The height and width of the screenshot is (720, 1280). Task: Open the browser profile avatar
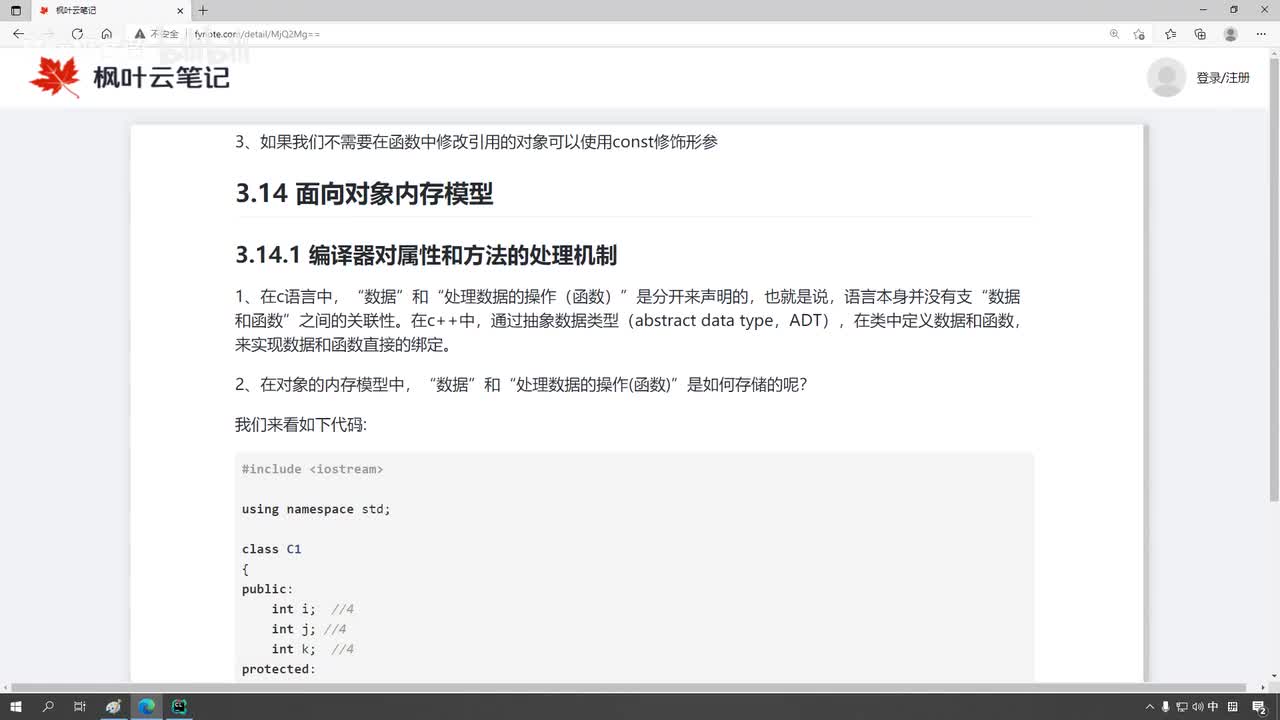(1231, 34)
